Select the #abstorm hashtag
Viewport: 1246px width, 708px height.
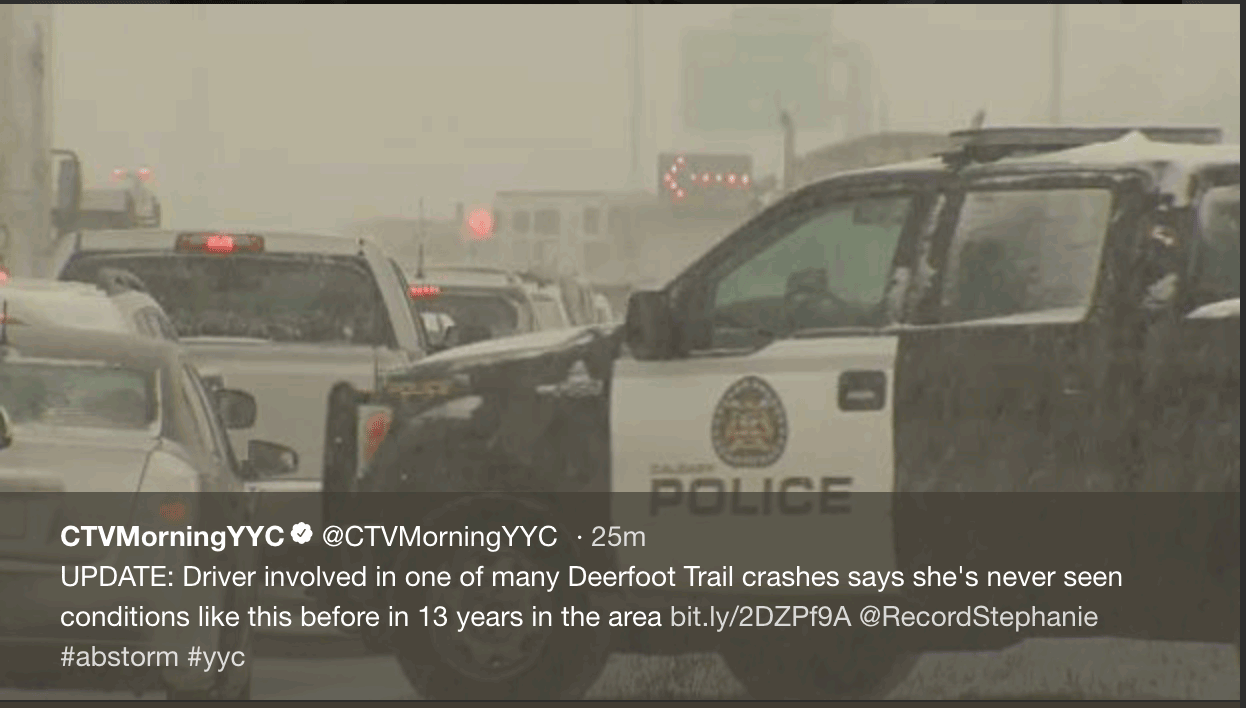point(119,657)
